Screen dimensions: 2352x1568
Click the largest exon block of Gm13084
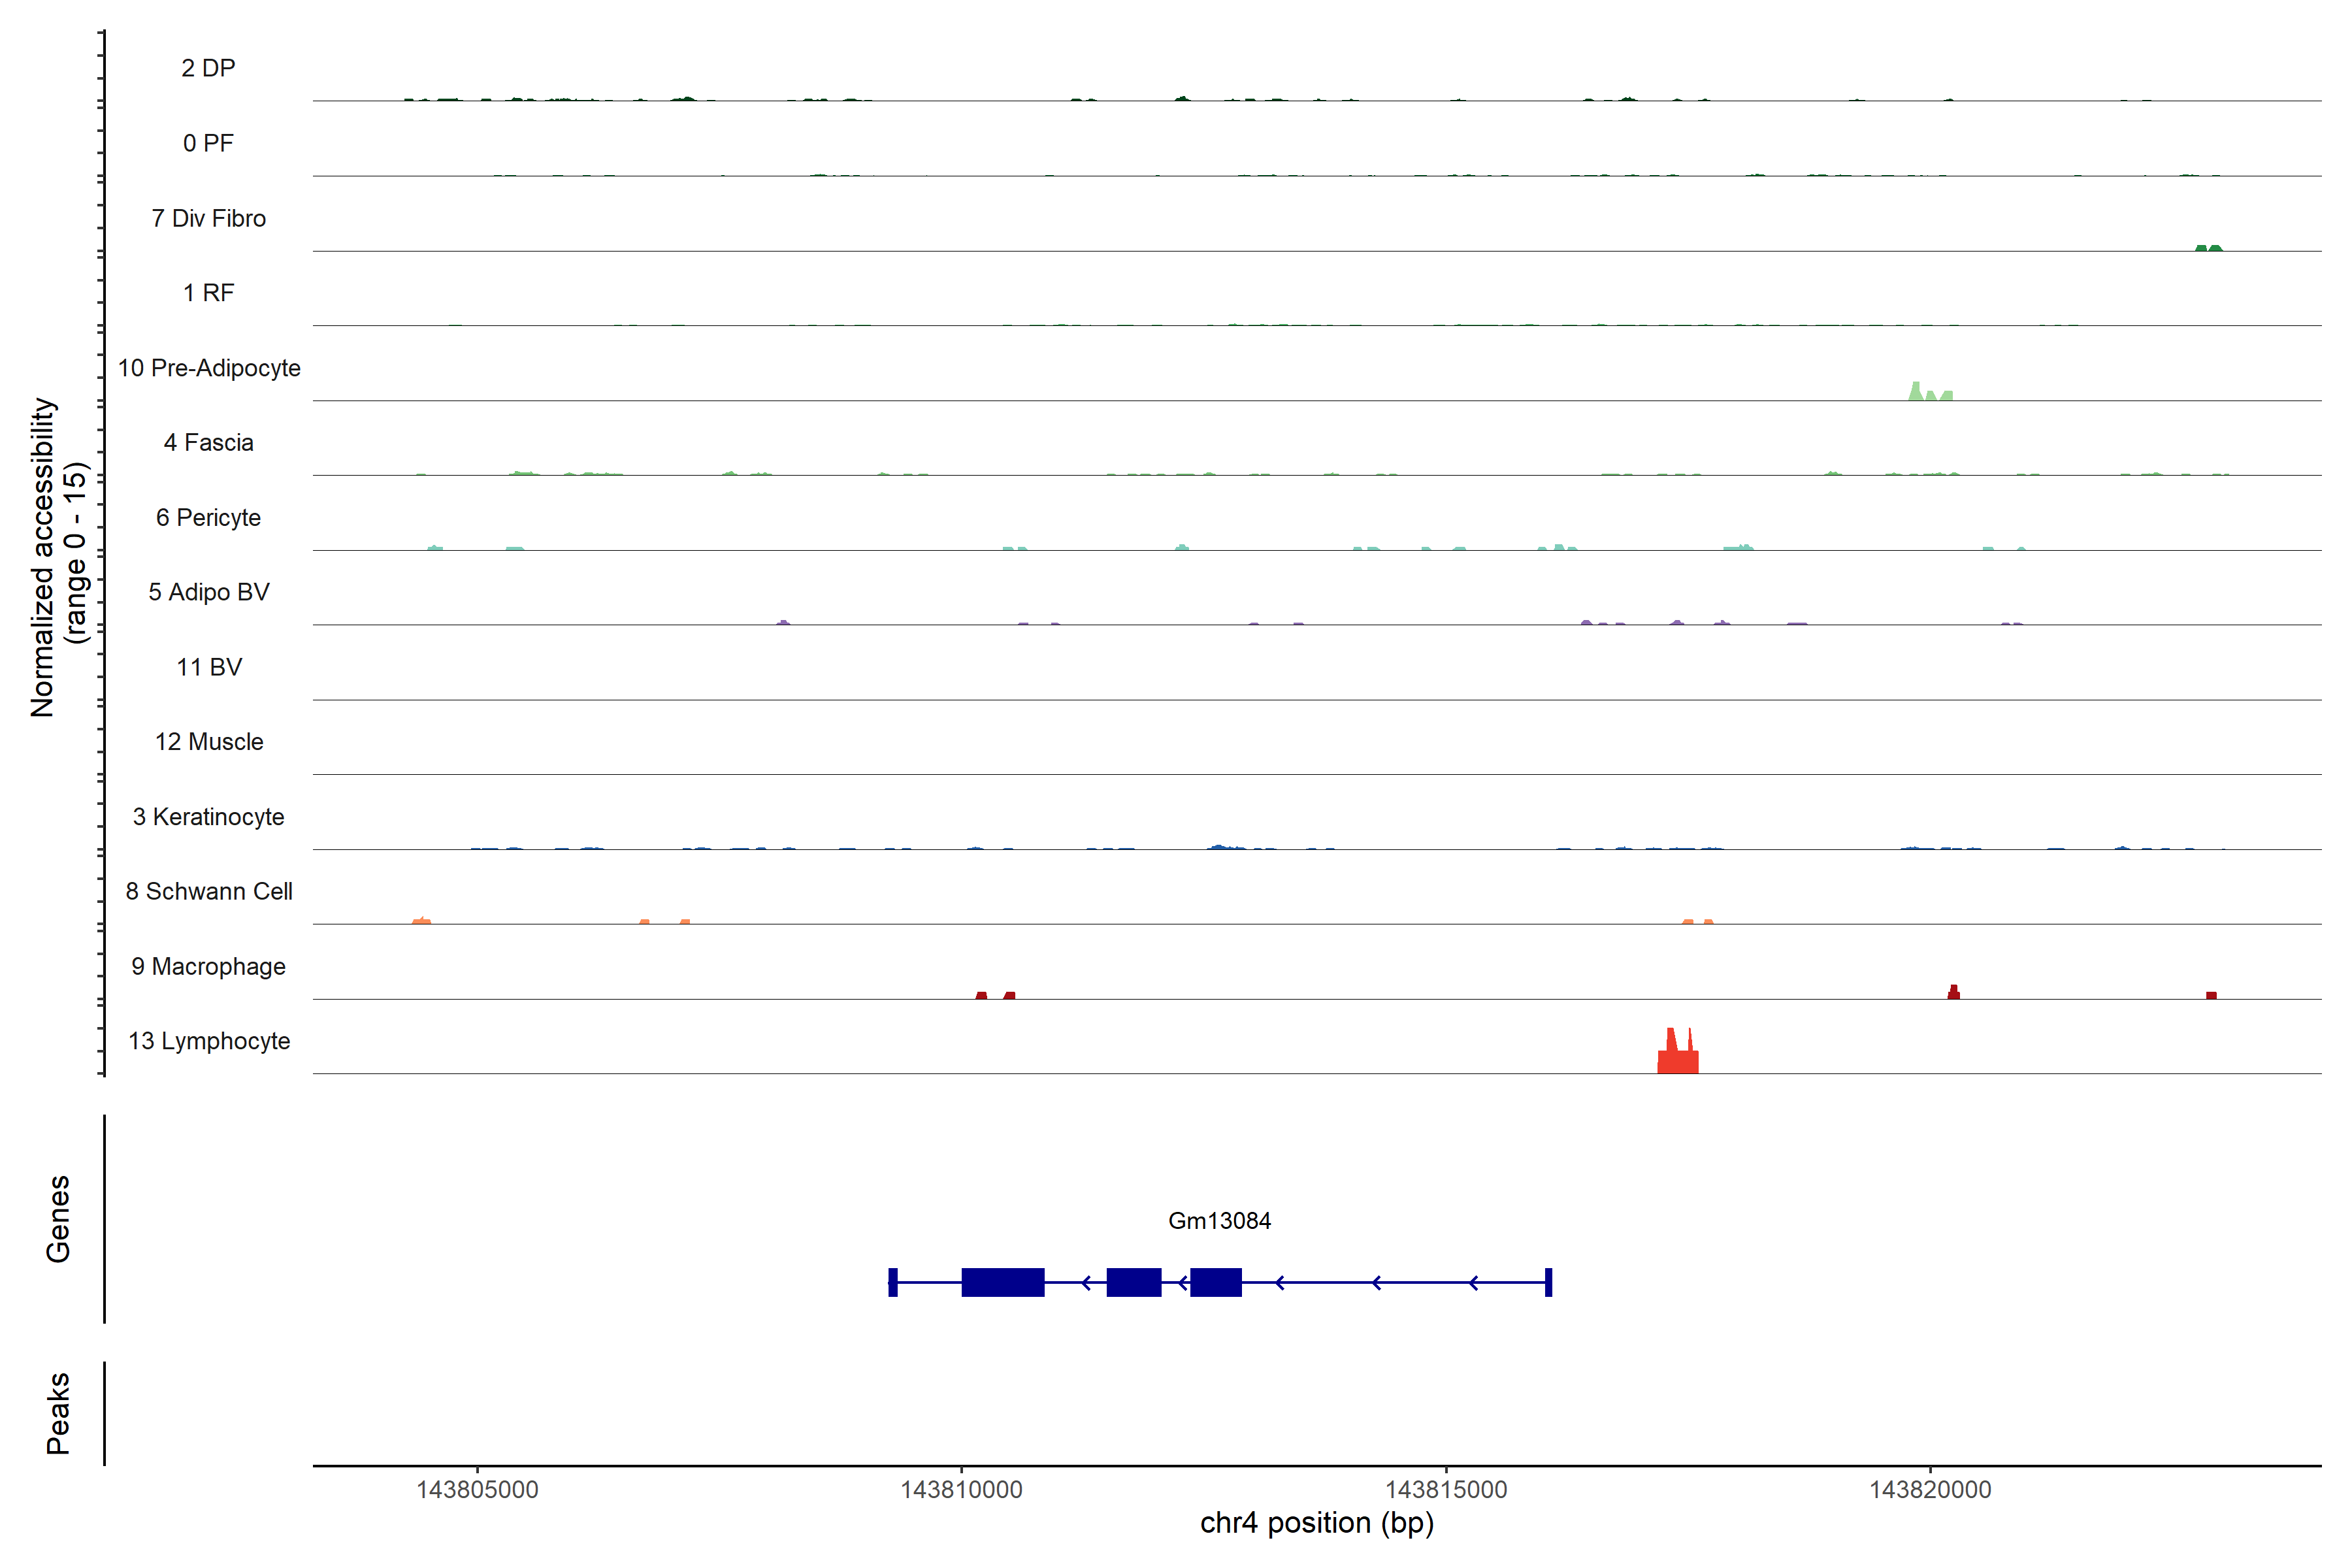[1002, 1282]
